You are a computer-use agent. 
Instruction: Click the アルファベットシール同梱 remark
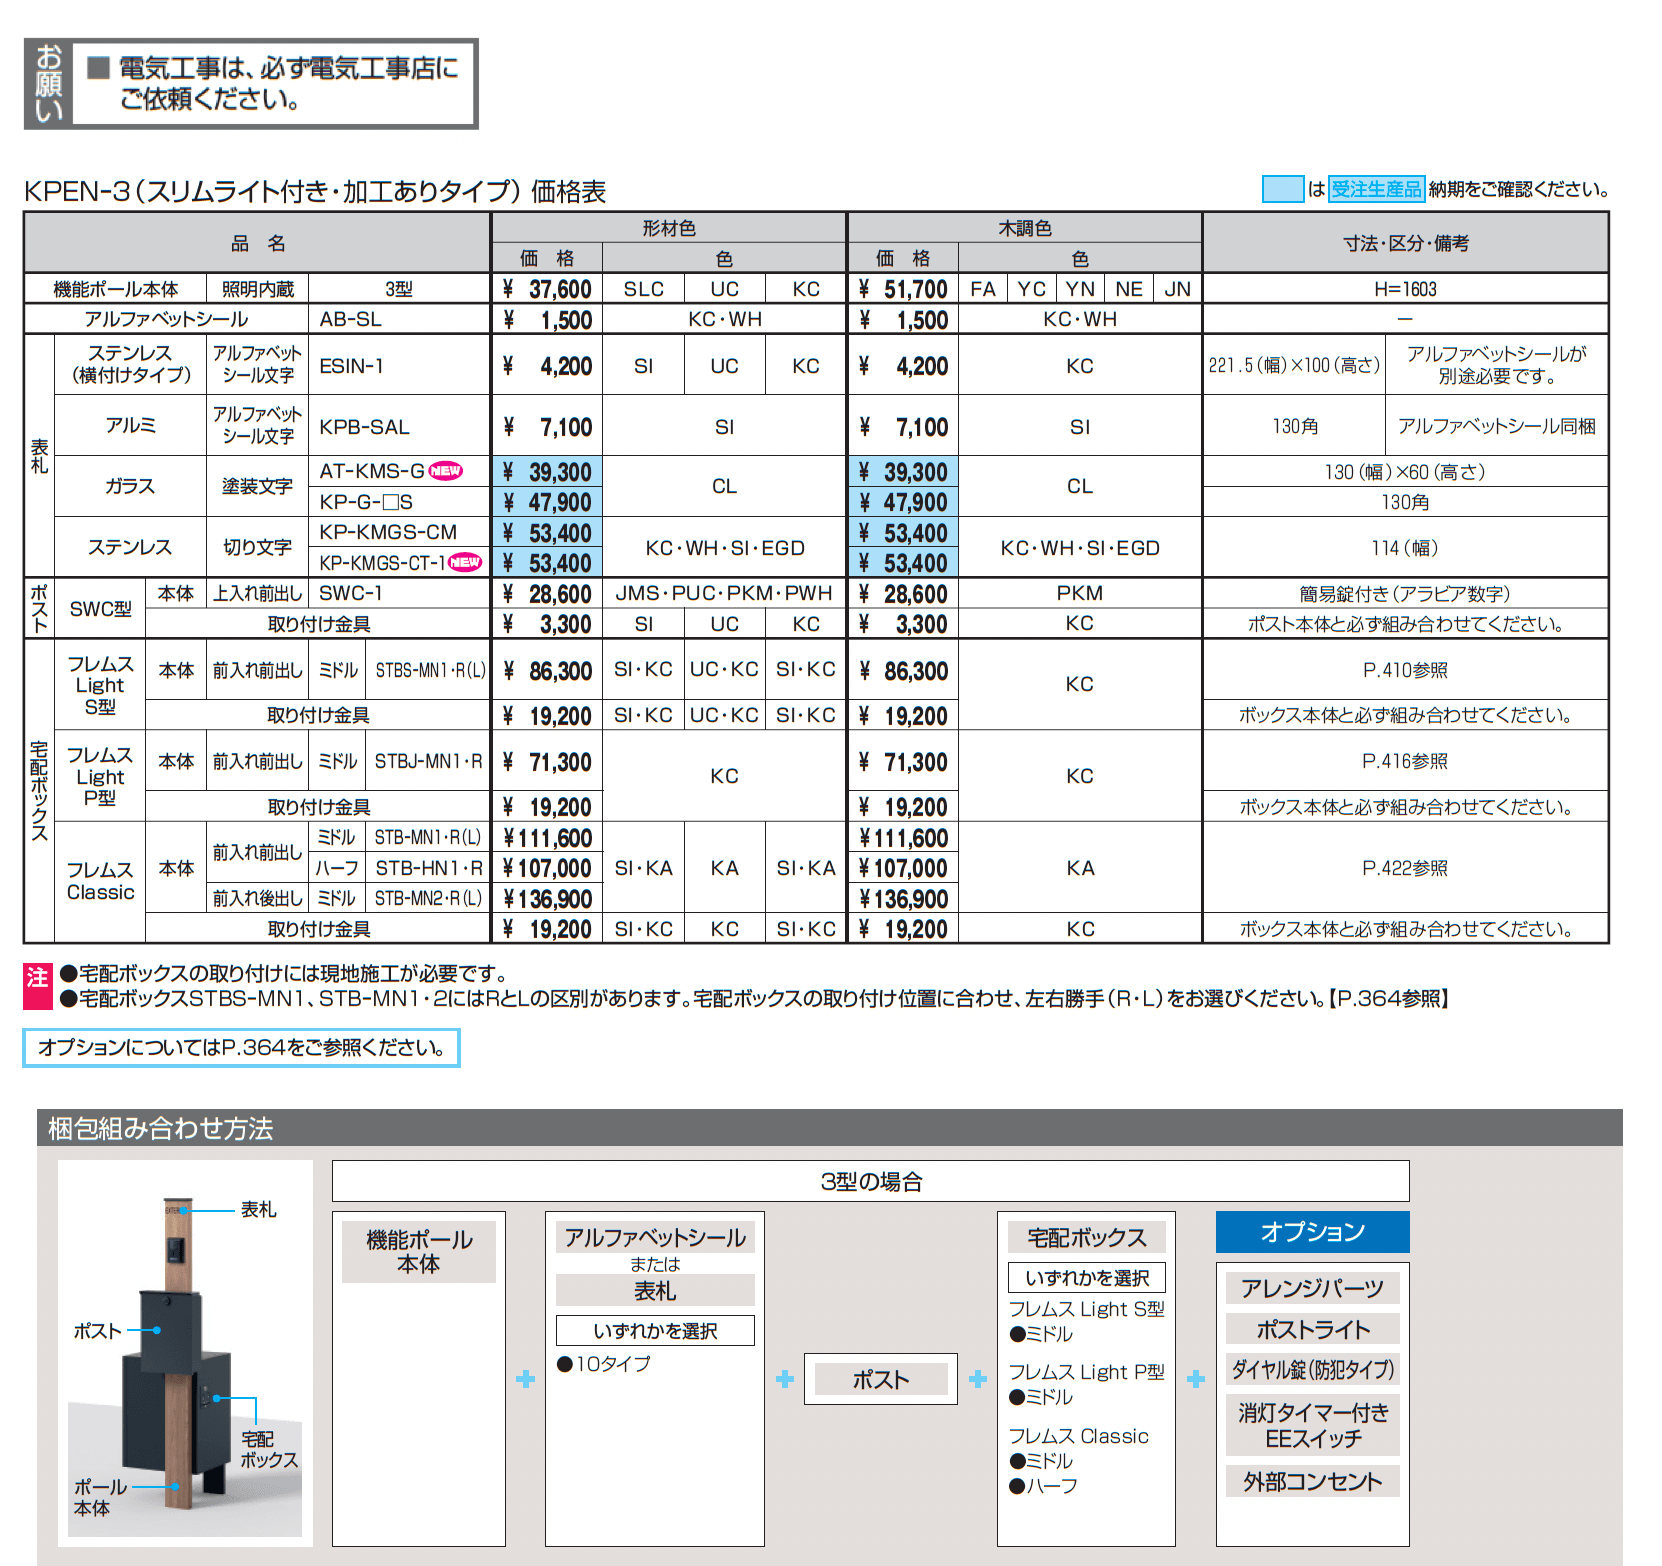(x=1496, y=426)
